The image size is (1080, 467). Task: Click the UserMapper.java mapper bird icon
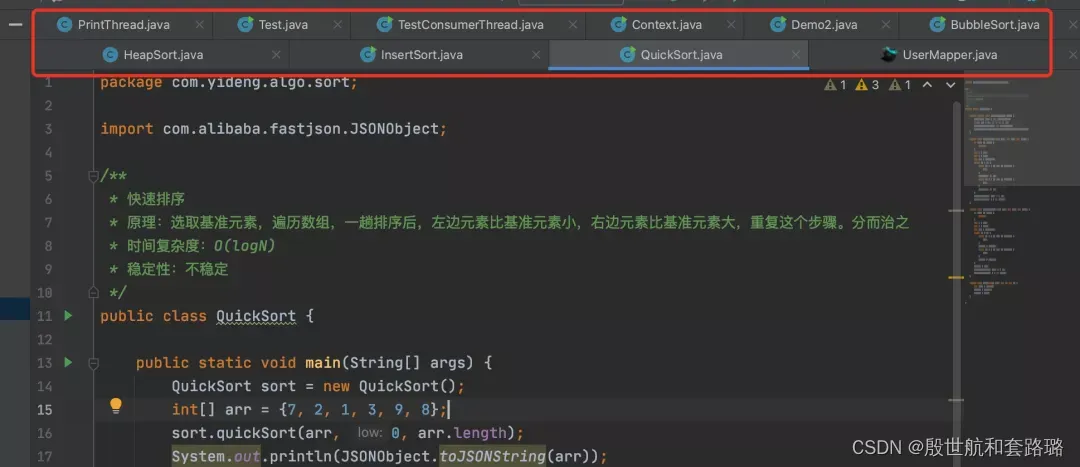click(889, 54)
